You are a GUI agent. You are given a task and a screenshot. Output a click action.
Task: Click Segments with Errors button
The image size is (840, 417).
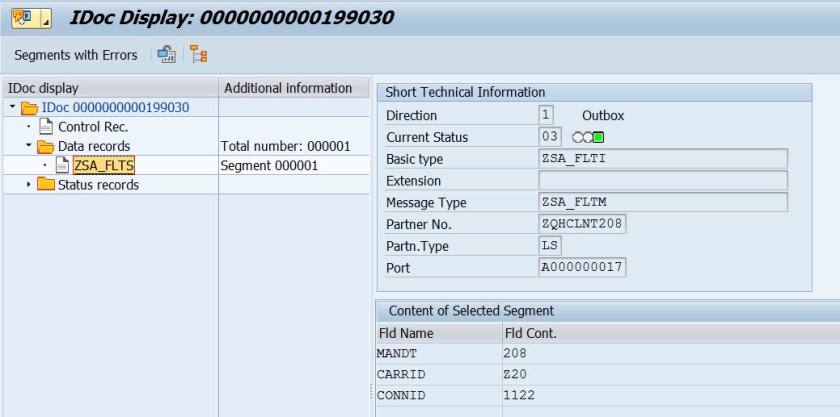76,55
